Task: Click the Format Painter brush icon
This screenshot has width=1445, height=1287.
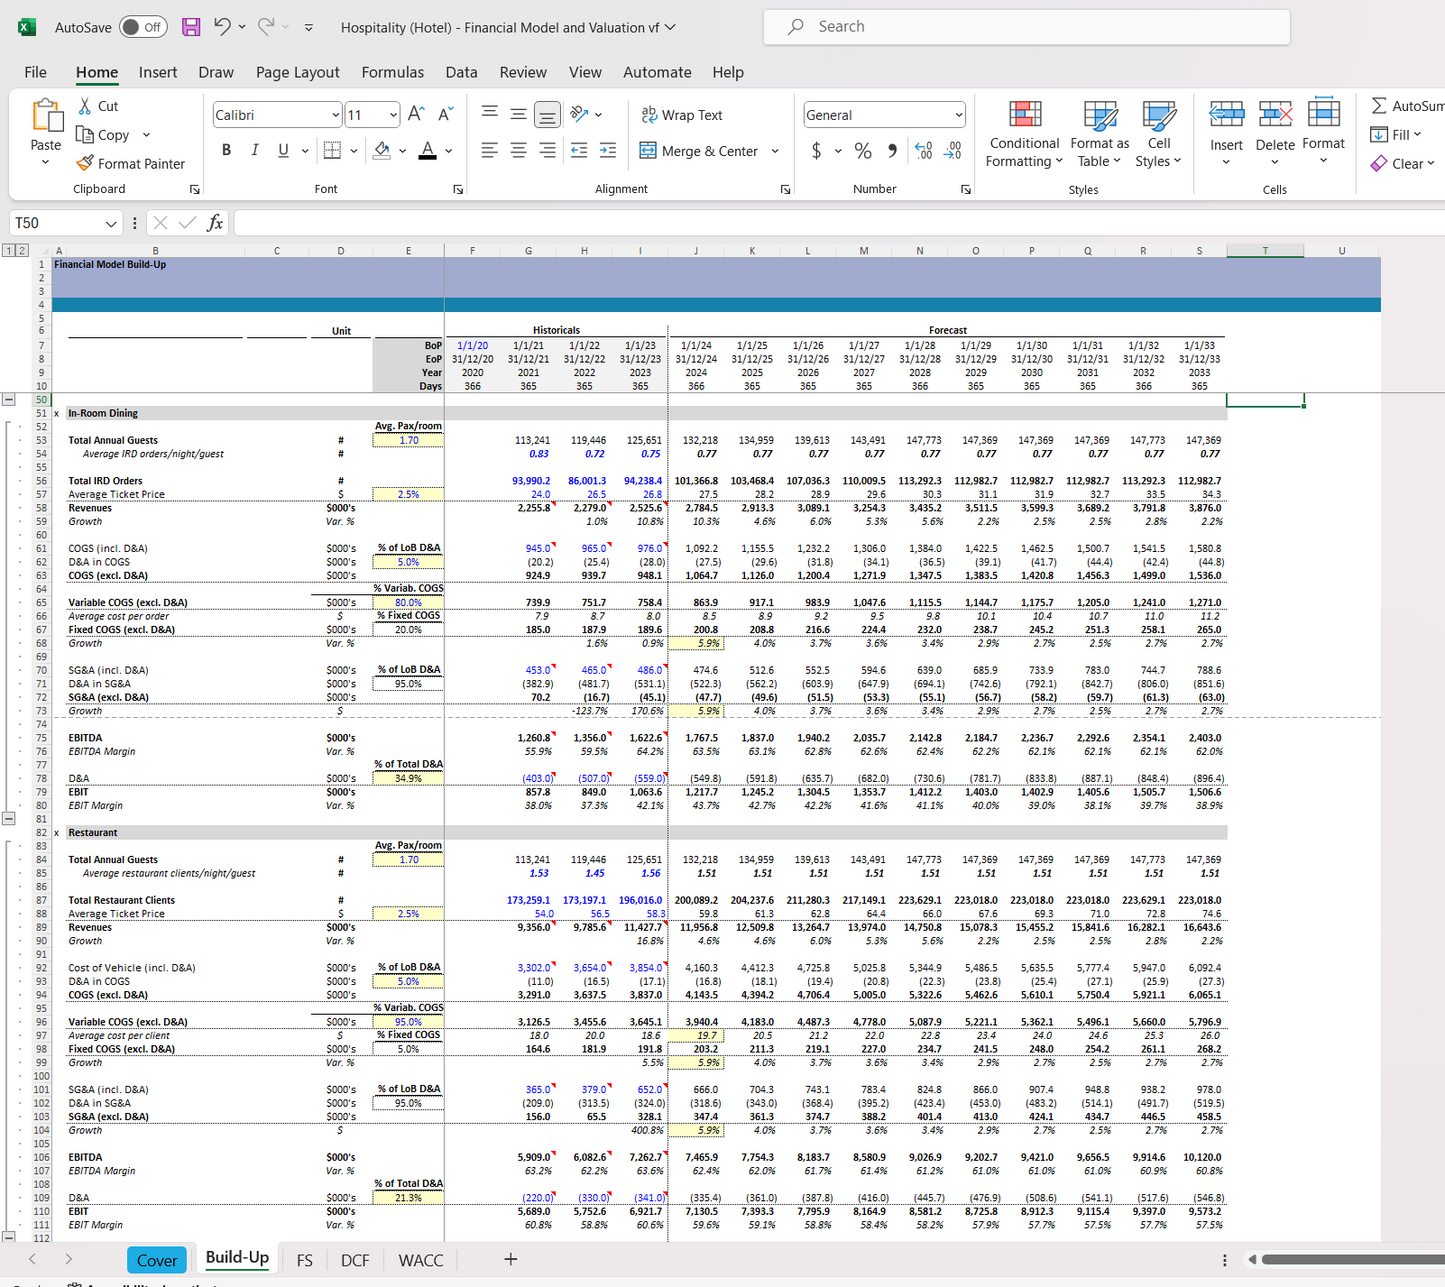Action: (85, 163)
